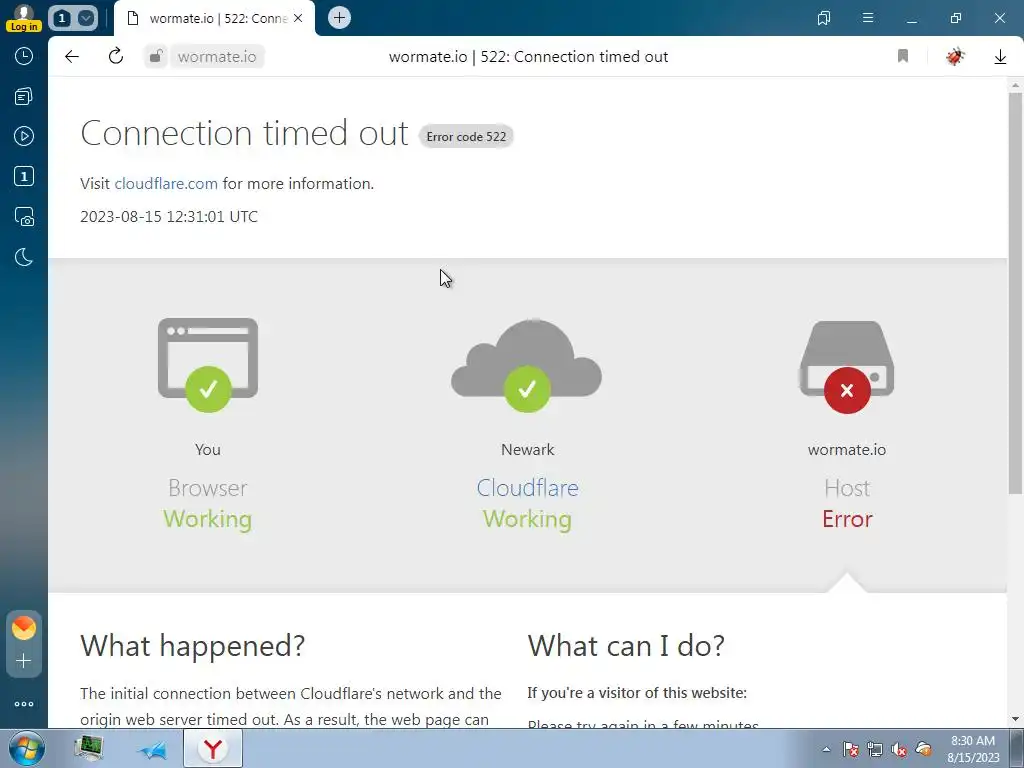Click the Cloudflare heading link
This screenshot has height=768, width=1024.
527,488
